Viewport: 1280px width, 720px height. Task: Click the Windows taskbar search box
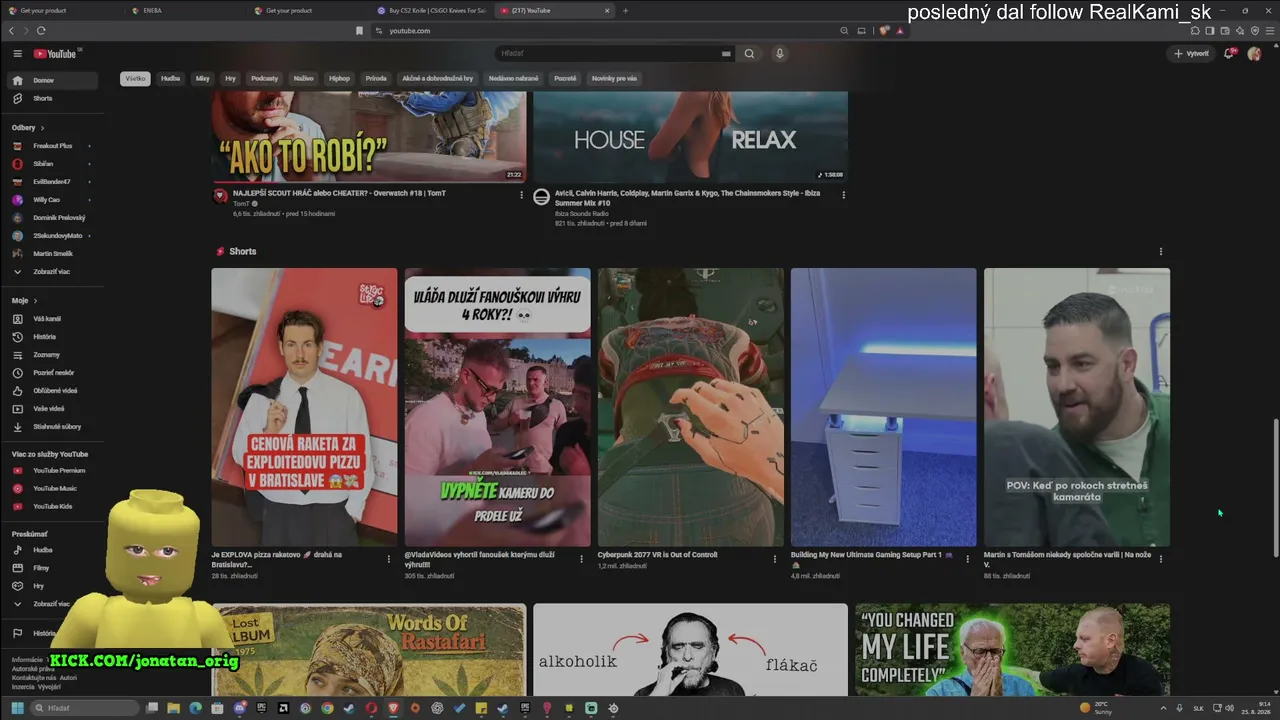(x=86, y=708)
